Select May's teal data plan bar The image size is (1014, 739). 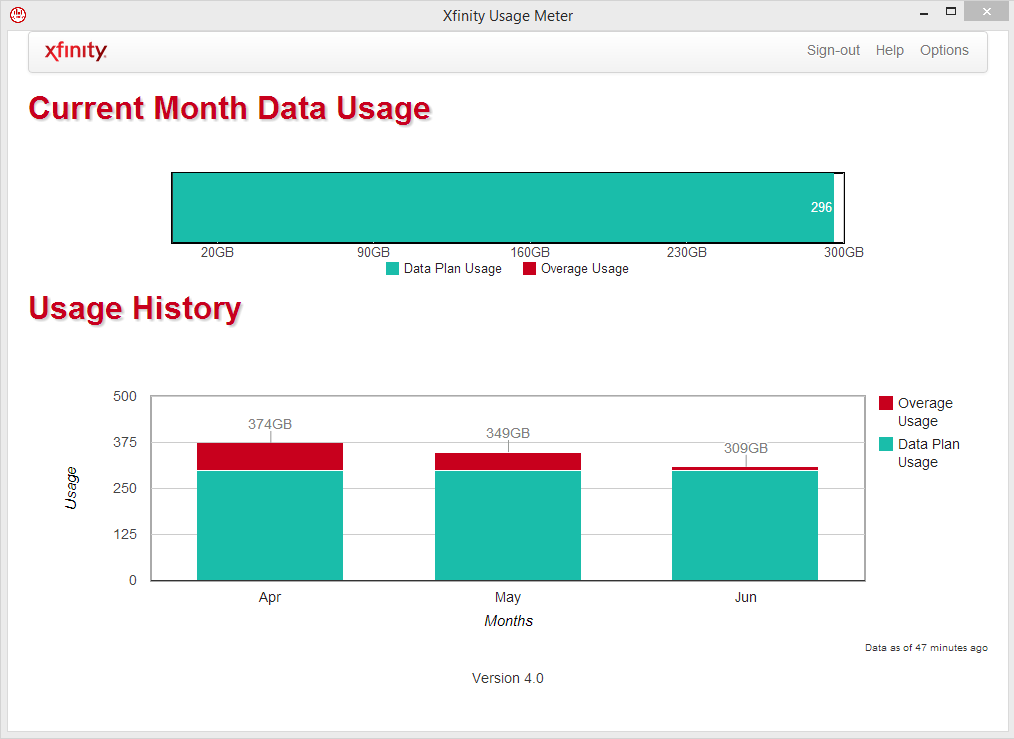click(x=507, y=525)
